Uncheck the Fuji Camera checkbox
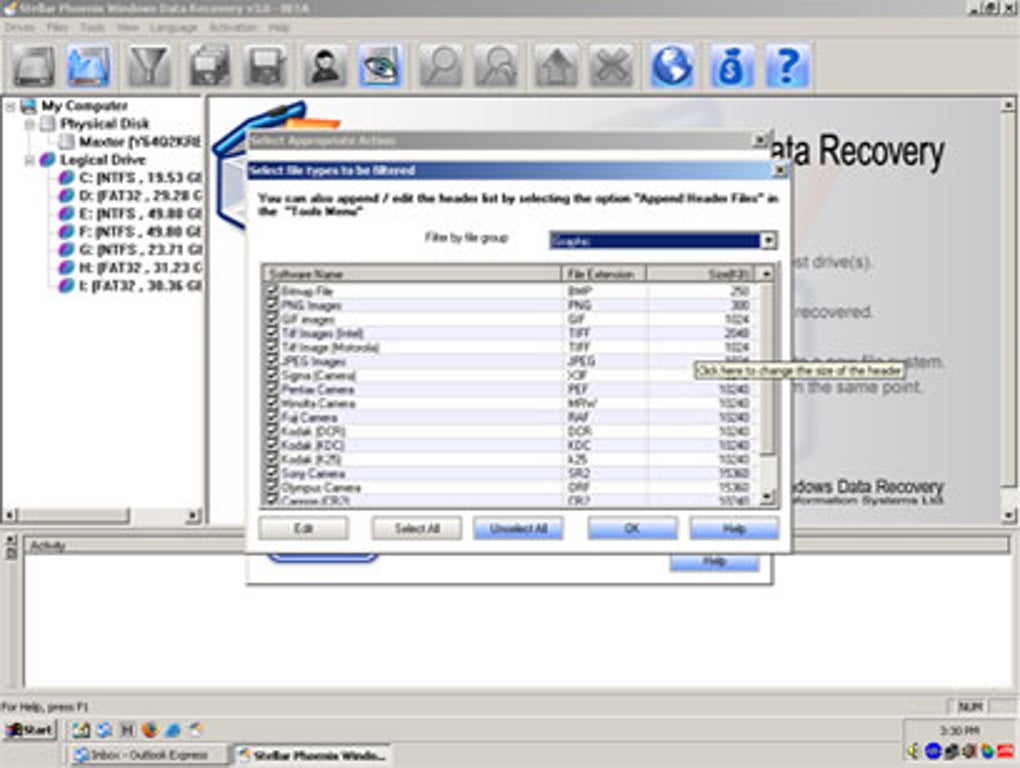The height and width of the screenshot is (768, 1020). click(x=271, y=417)
